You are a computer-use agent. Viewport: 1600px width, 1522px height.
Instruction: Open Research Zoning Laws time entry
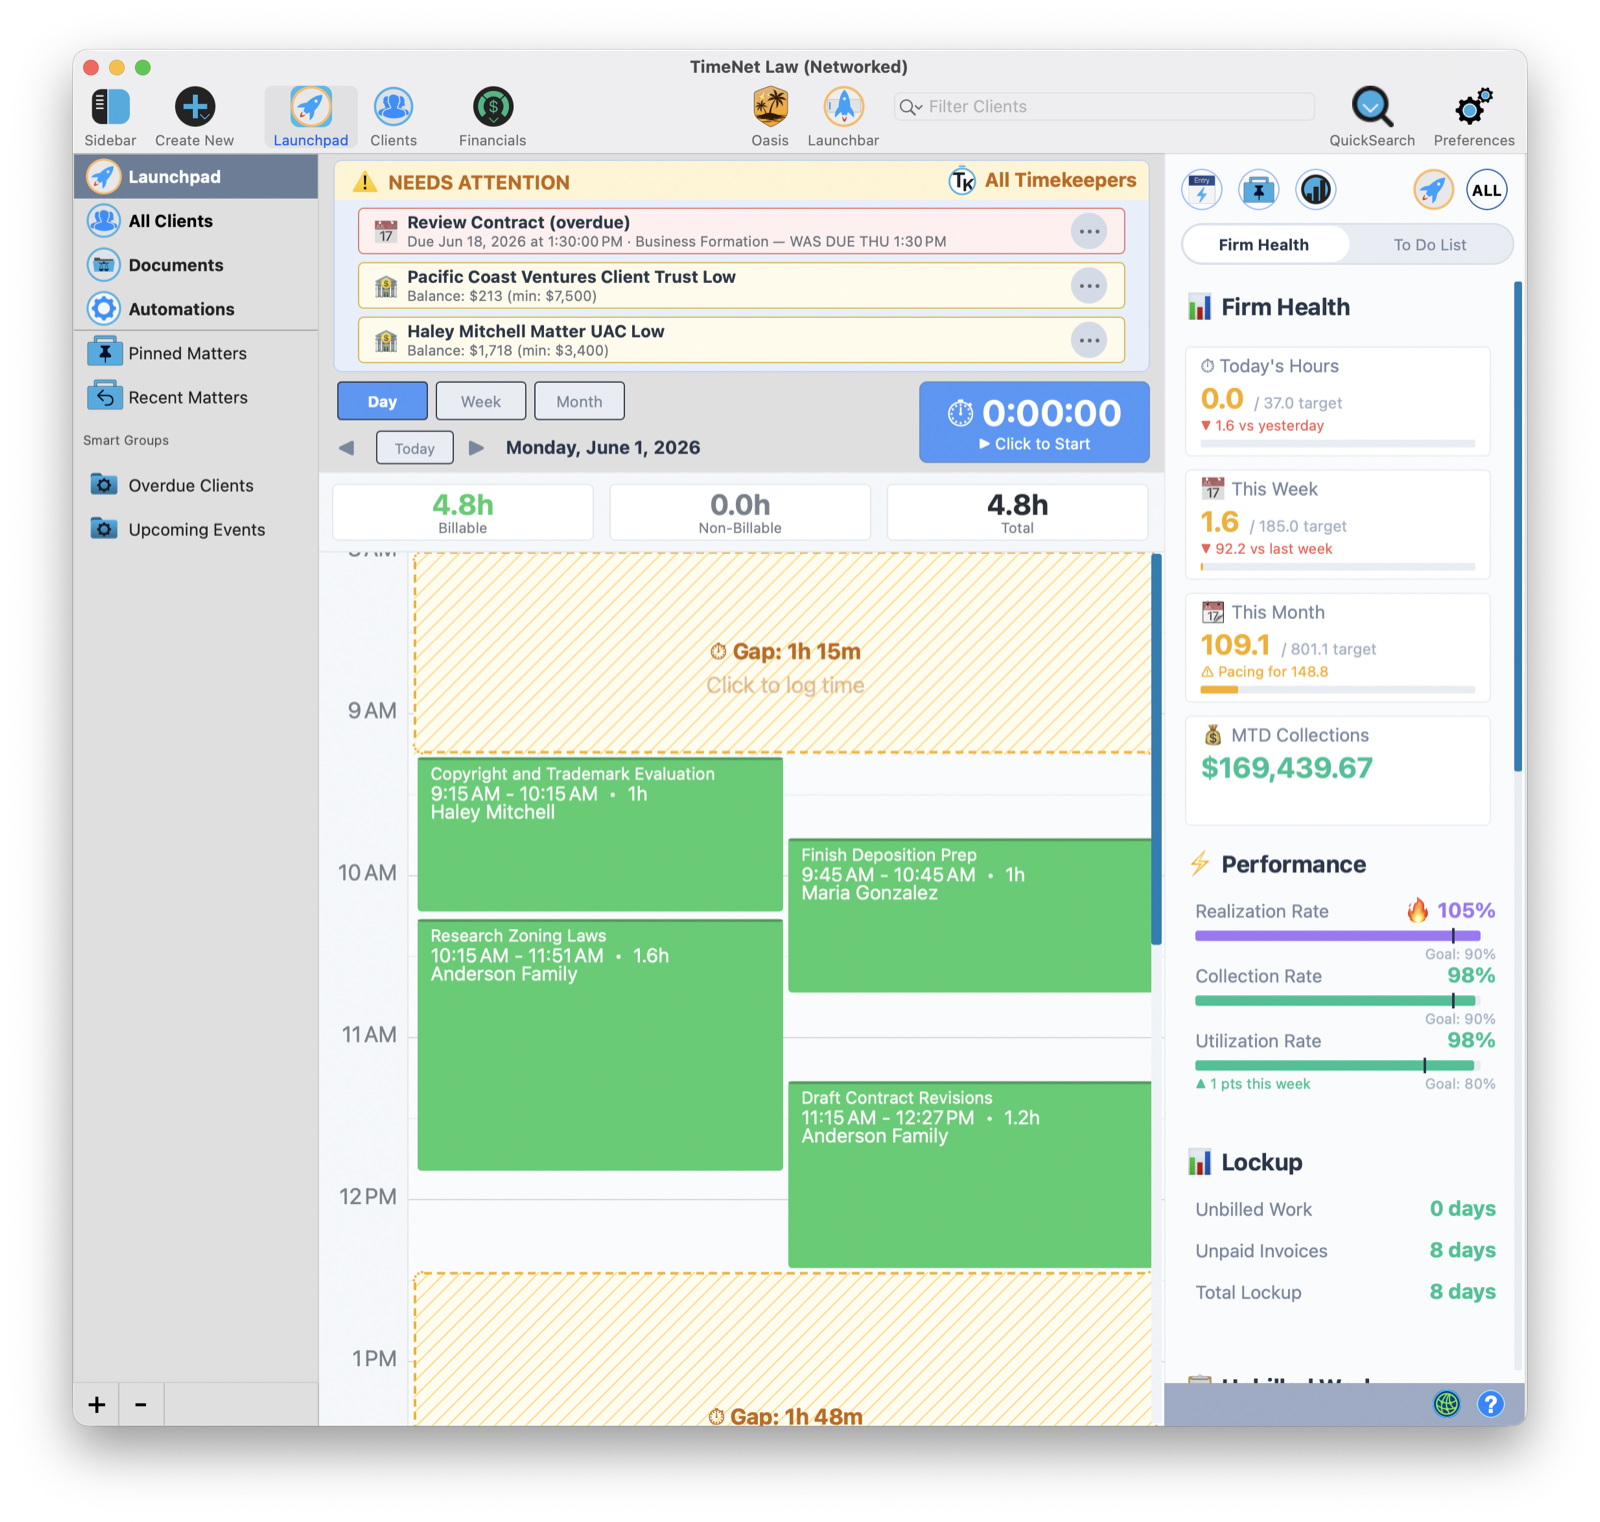point(600,1044)
